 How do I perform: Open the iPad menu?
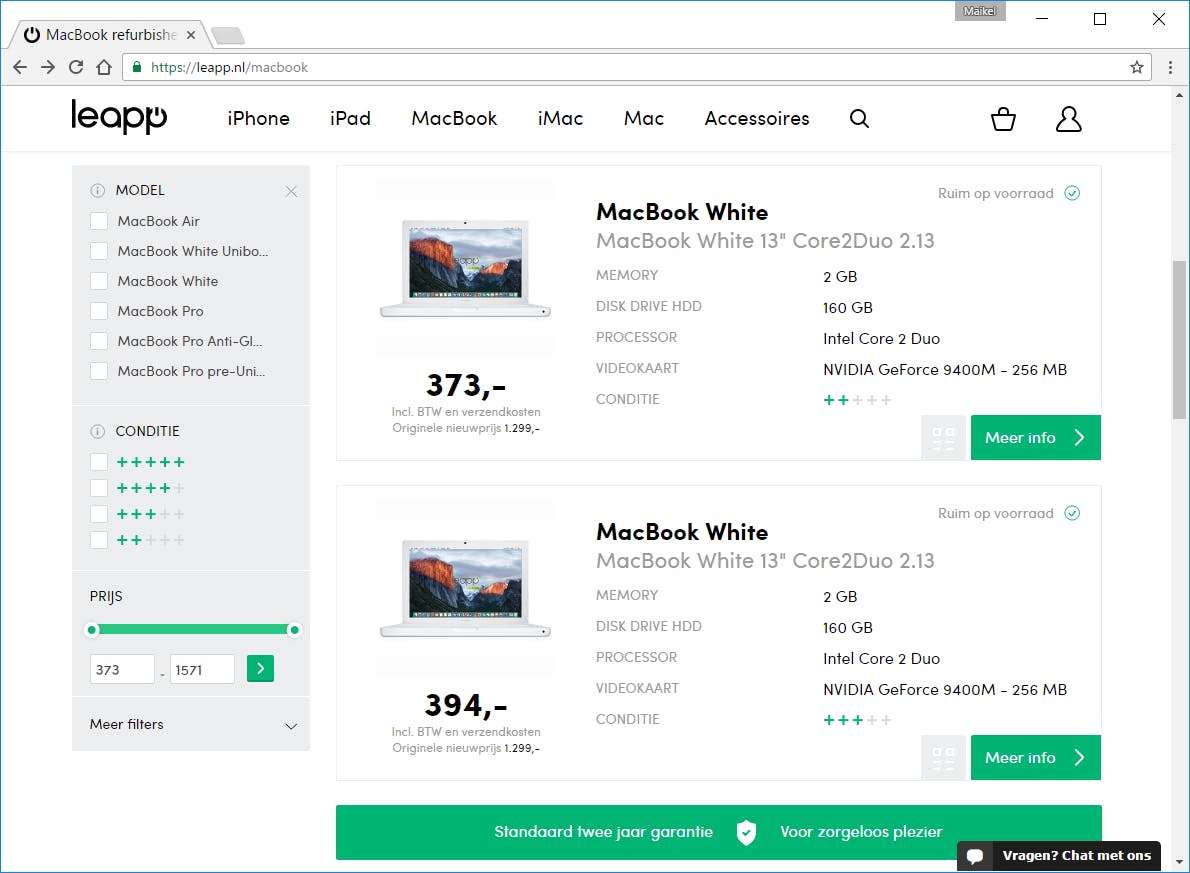tap(350, 118)
